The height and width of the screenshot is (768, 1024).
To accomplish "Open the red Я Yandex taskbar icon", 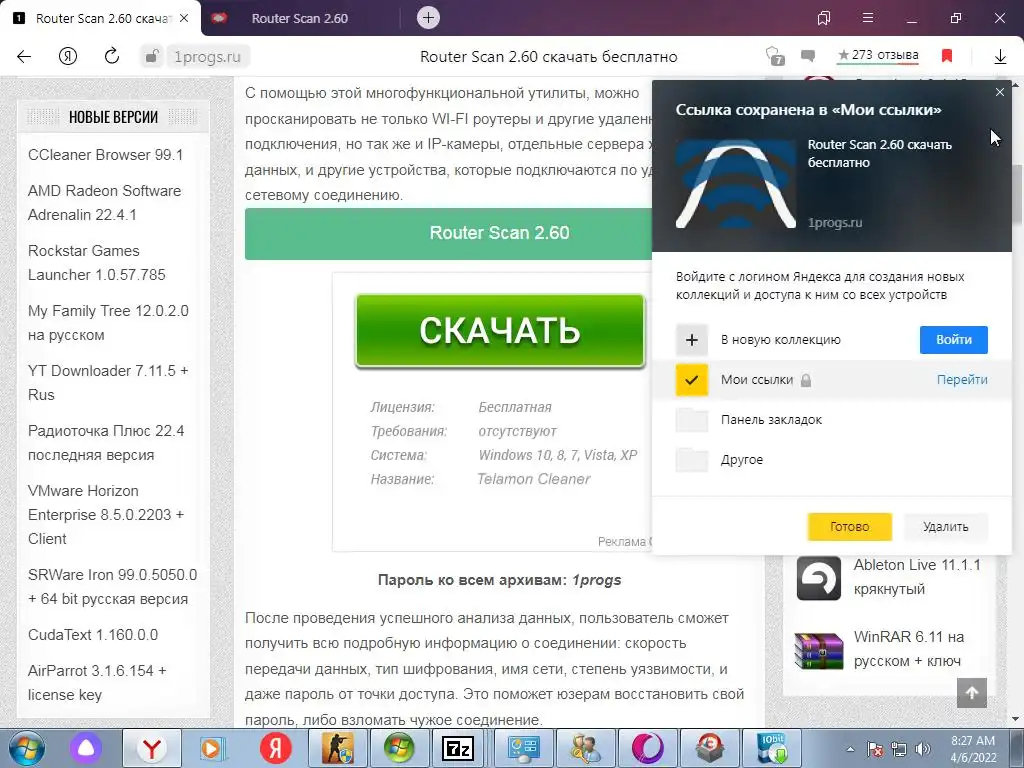I will coord(275,748).
